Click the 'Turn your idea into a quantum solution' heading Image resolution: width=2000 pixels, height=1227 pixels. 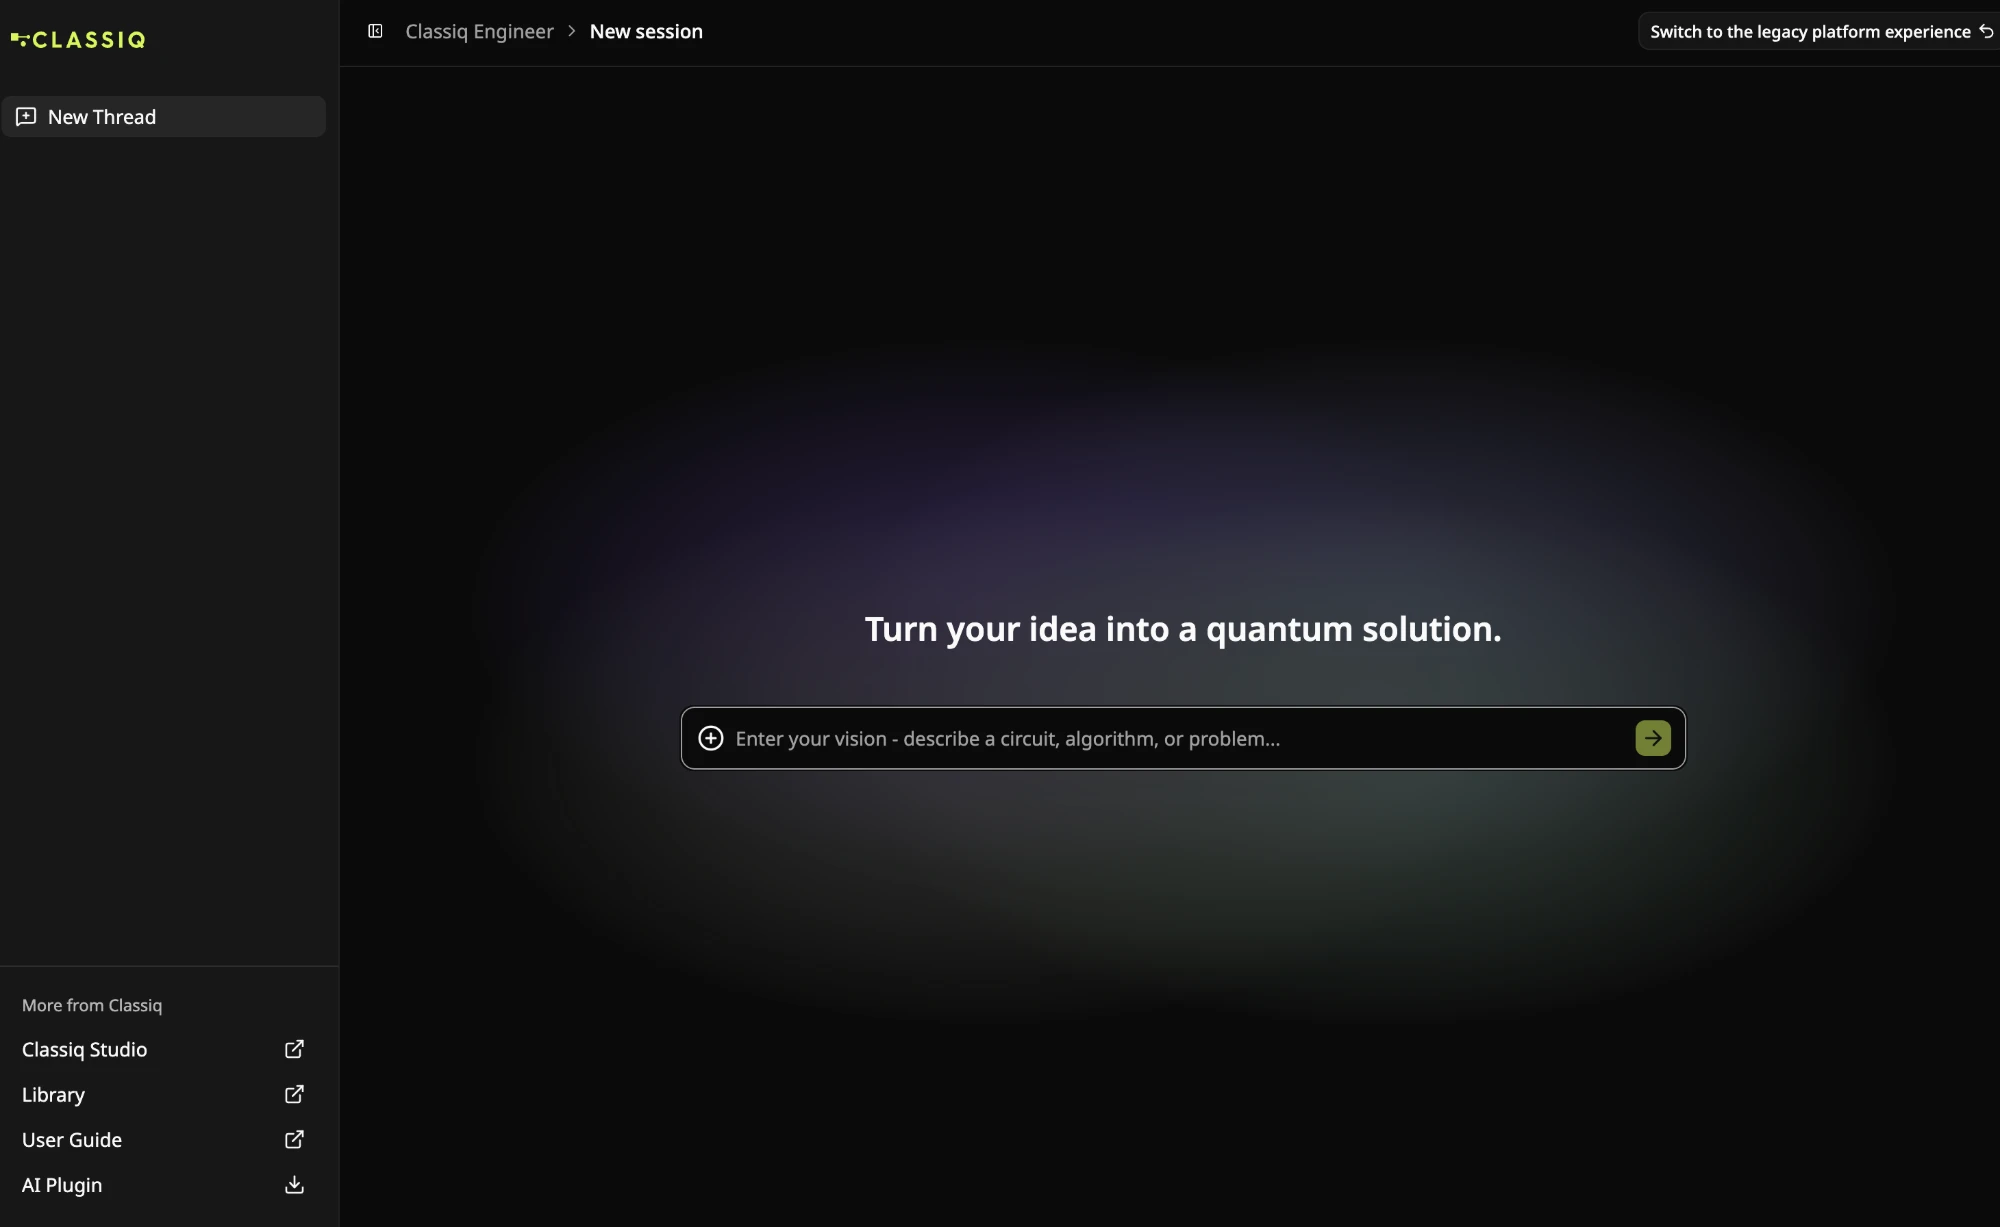[1183, 629]
